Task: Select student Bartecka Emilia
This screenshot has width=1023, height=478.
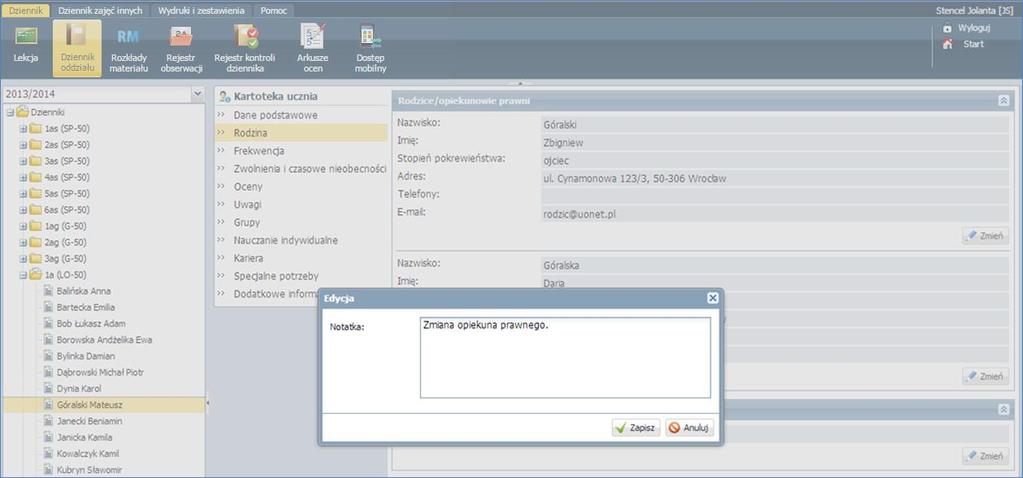Action: 84,307
